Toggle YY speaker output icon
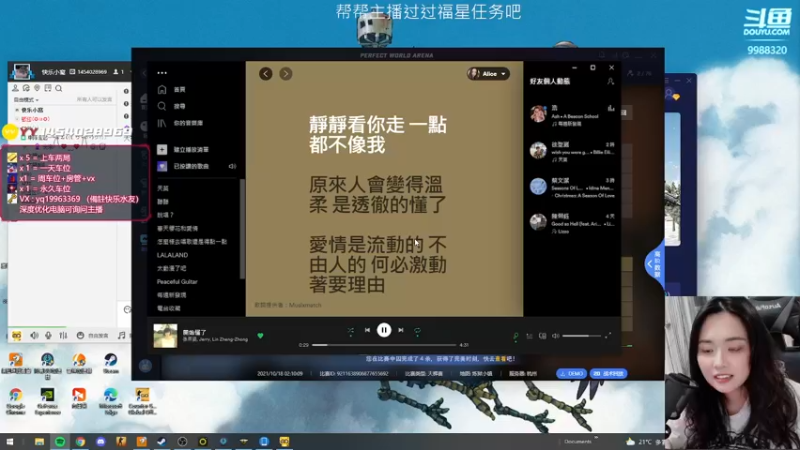This screenshot has width=800, height=450. click(34, 335)
